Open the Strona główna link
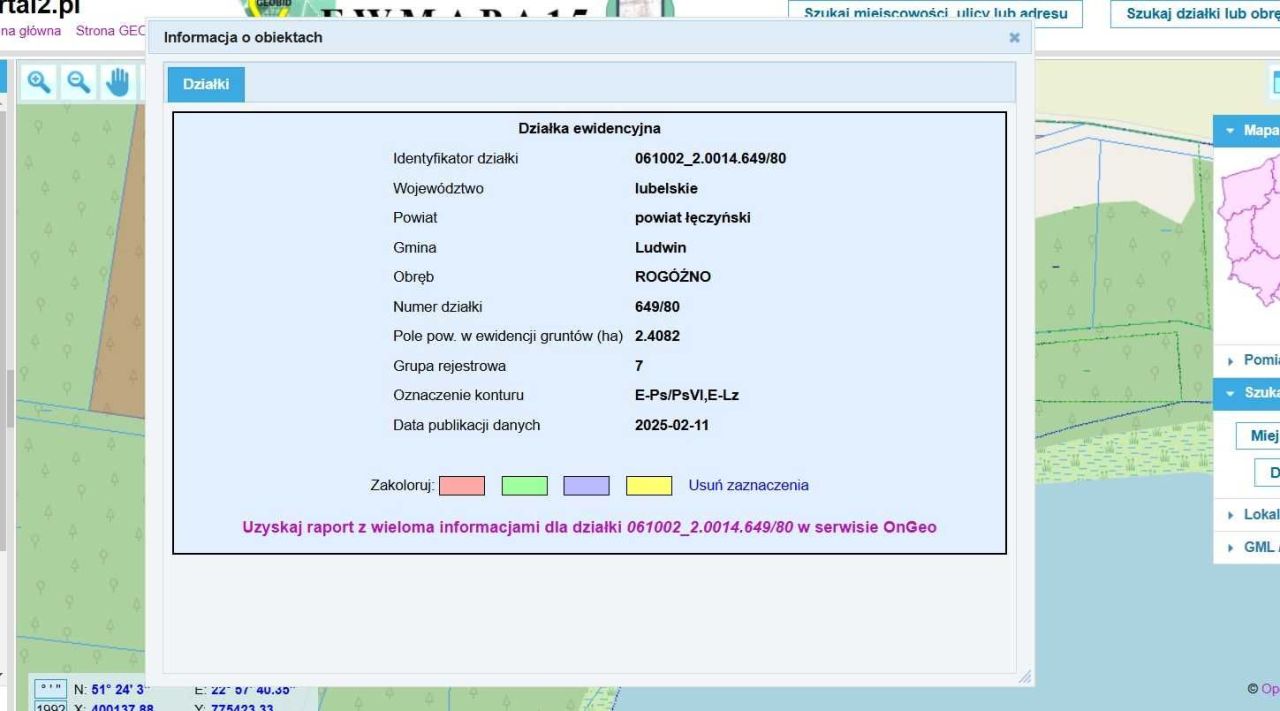This screenshot has height=711, width=1280. click(31, 31)
